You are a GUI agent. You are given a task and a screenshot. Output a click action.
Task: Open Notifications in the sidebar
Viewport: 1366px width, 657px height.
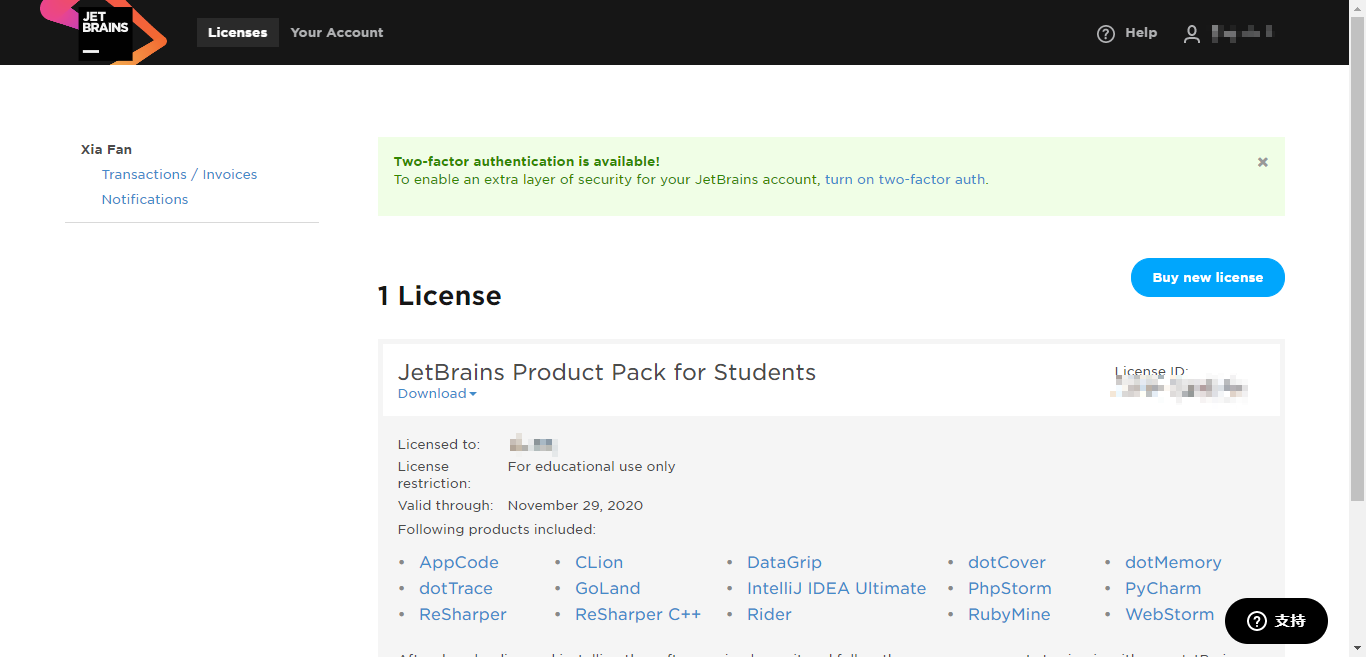[x=145, y=200]
